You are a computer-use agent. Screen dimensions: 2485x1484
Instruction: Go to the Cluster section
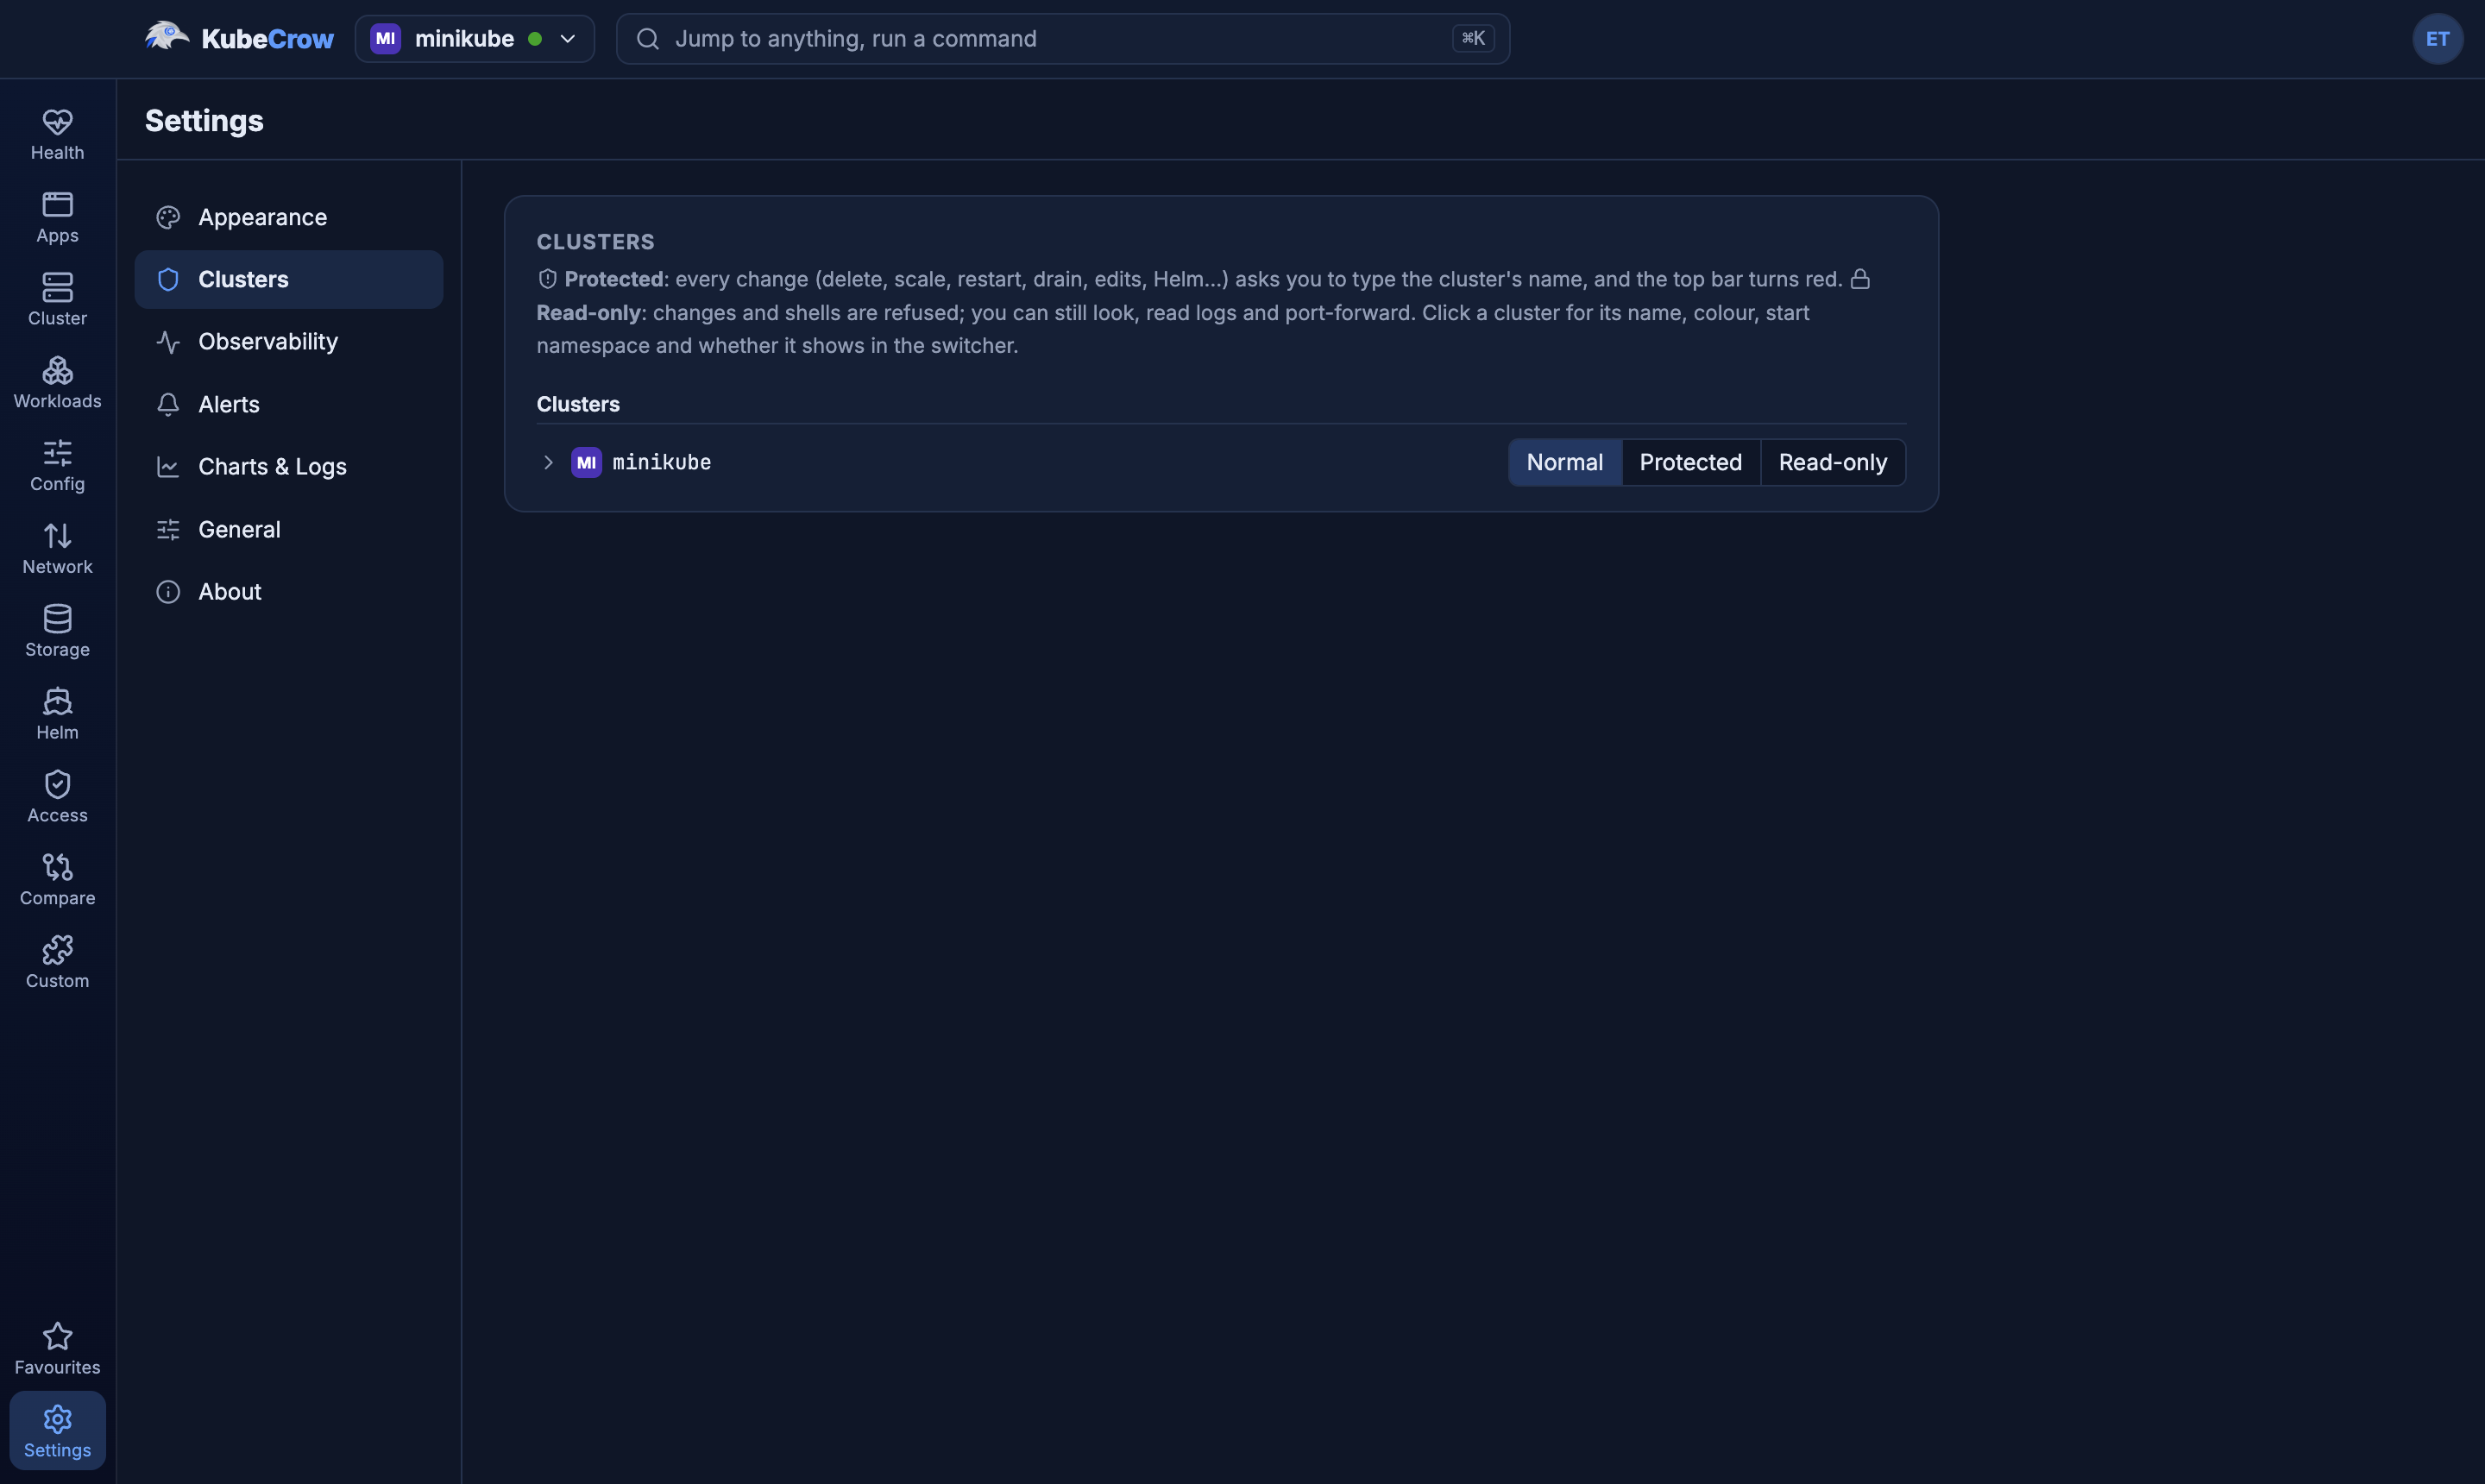(x=57, y=301)
